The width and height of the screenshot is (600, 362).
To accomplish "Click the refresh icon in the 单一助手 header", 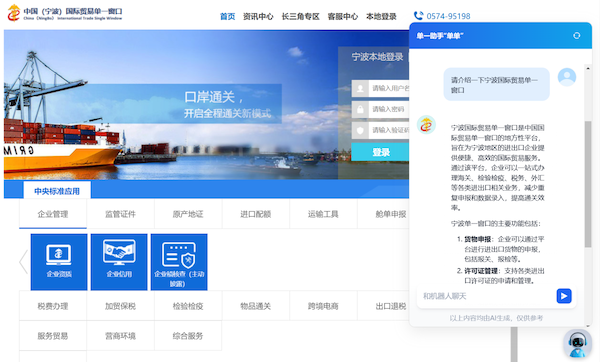I will [577, 36].
